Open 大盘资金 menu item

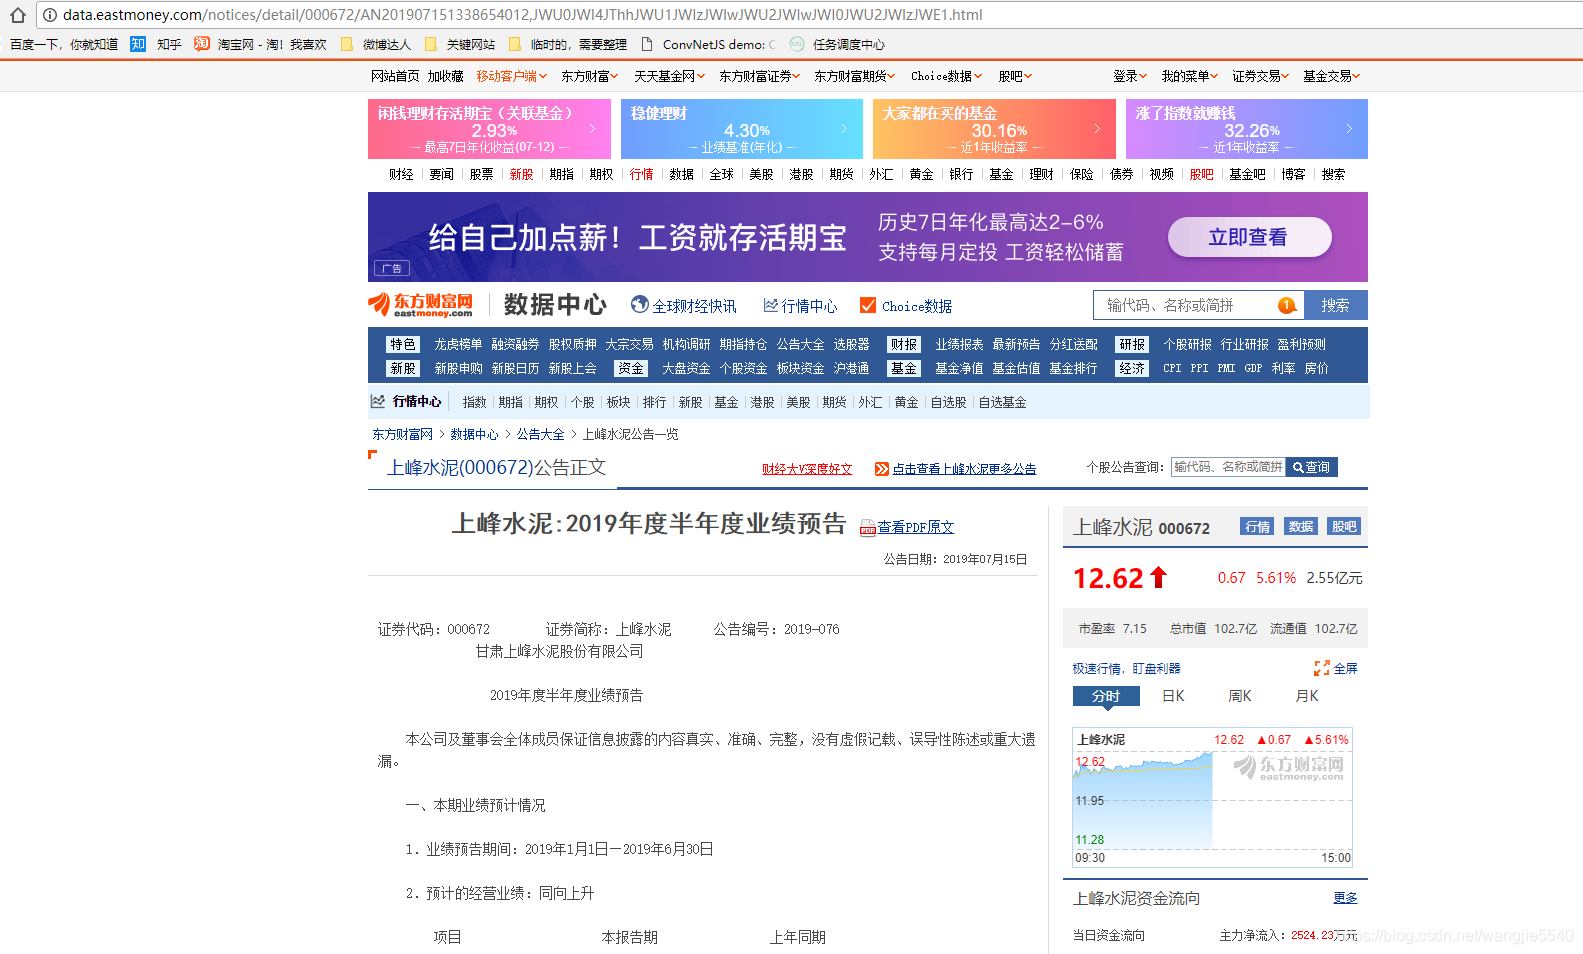click(686, 368)
